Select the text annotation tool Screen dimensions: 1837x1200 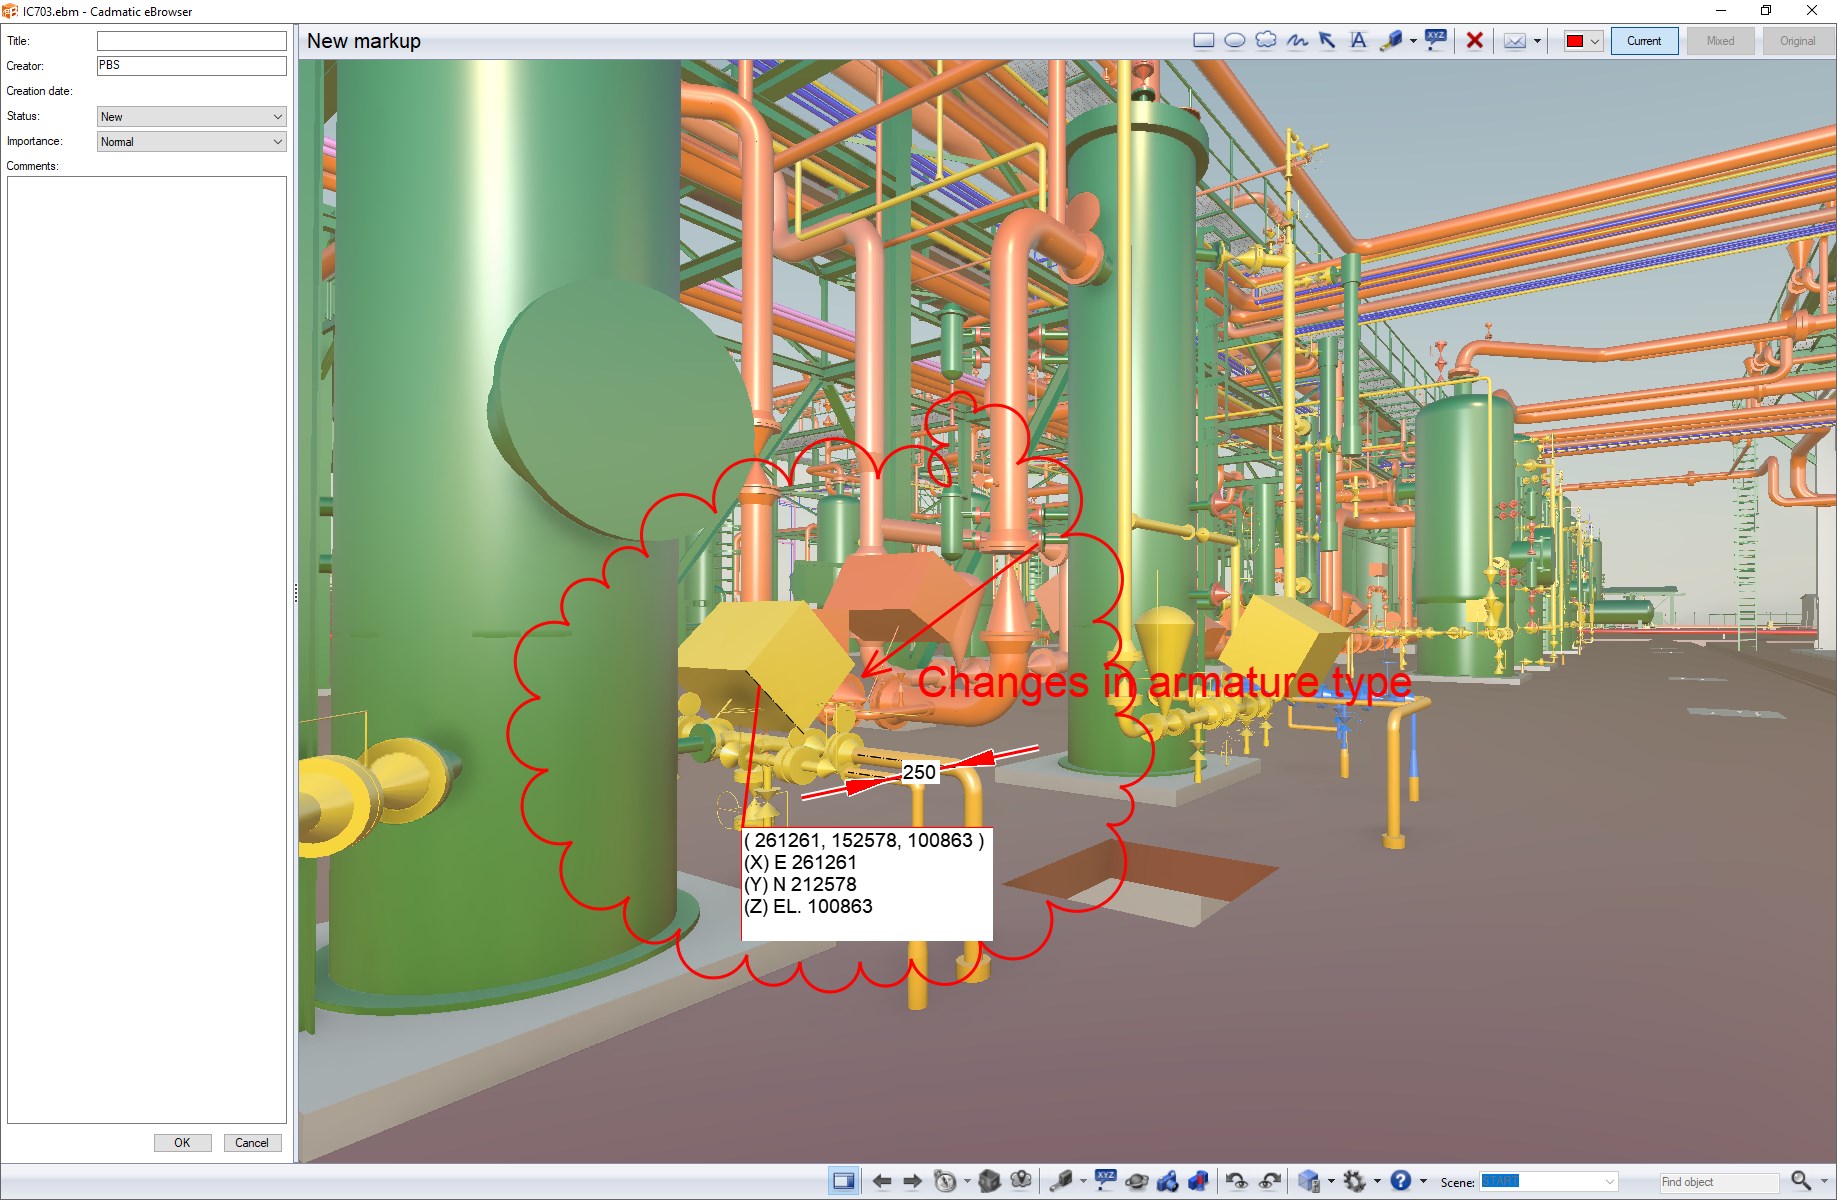(x=1358, y=41)
